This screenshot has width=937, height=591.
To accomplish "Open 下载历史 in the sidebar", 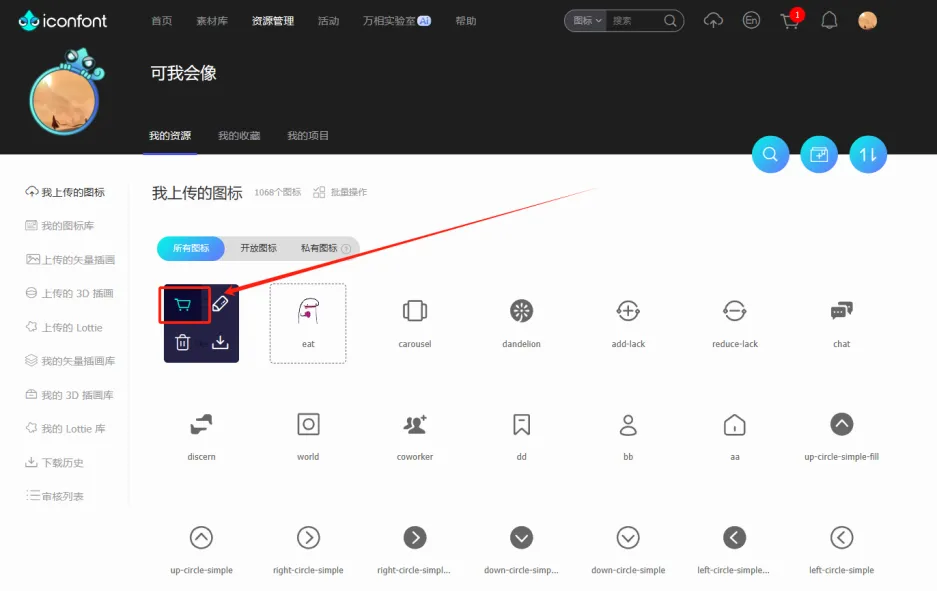I will (x=61, y=463).
